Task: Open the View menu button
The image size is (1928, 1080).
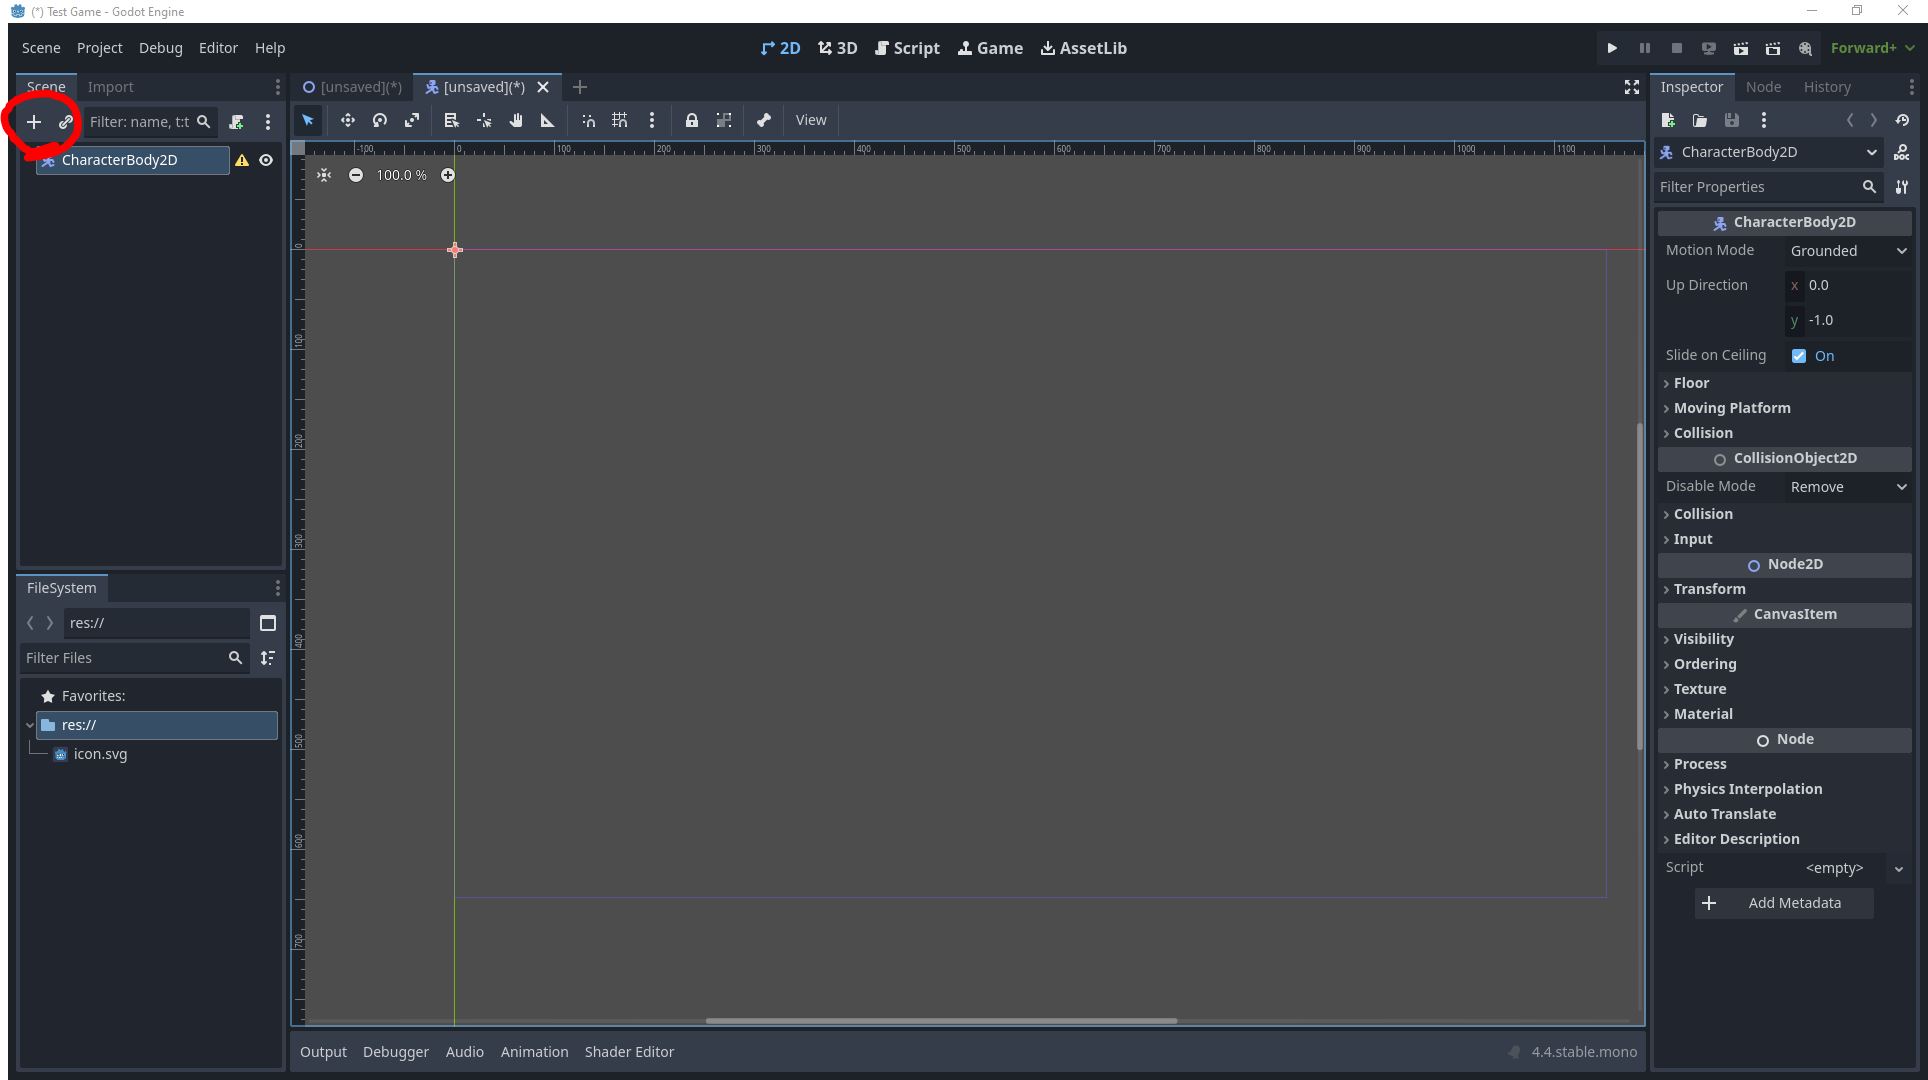Action: (x=811, y=120)
